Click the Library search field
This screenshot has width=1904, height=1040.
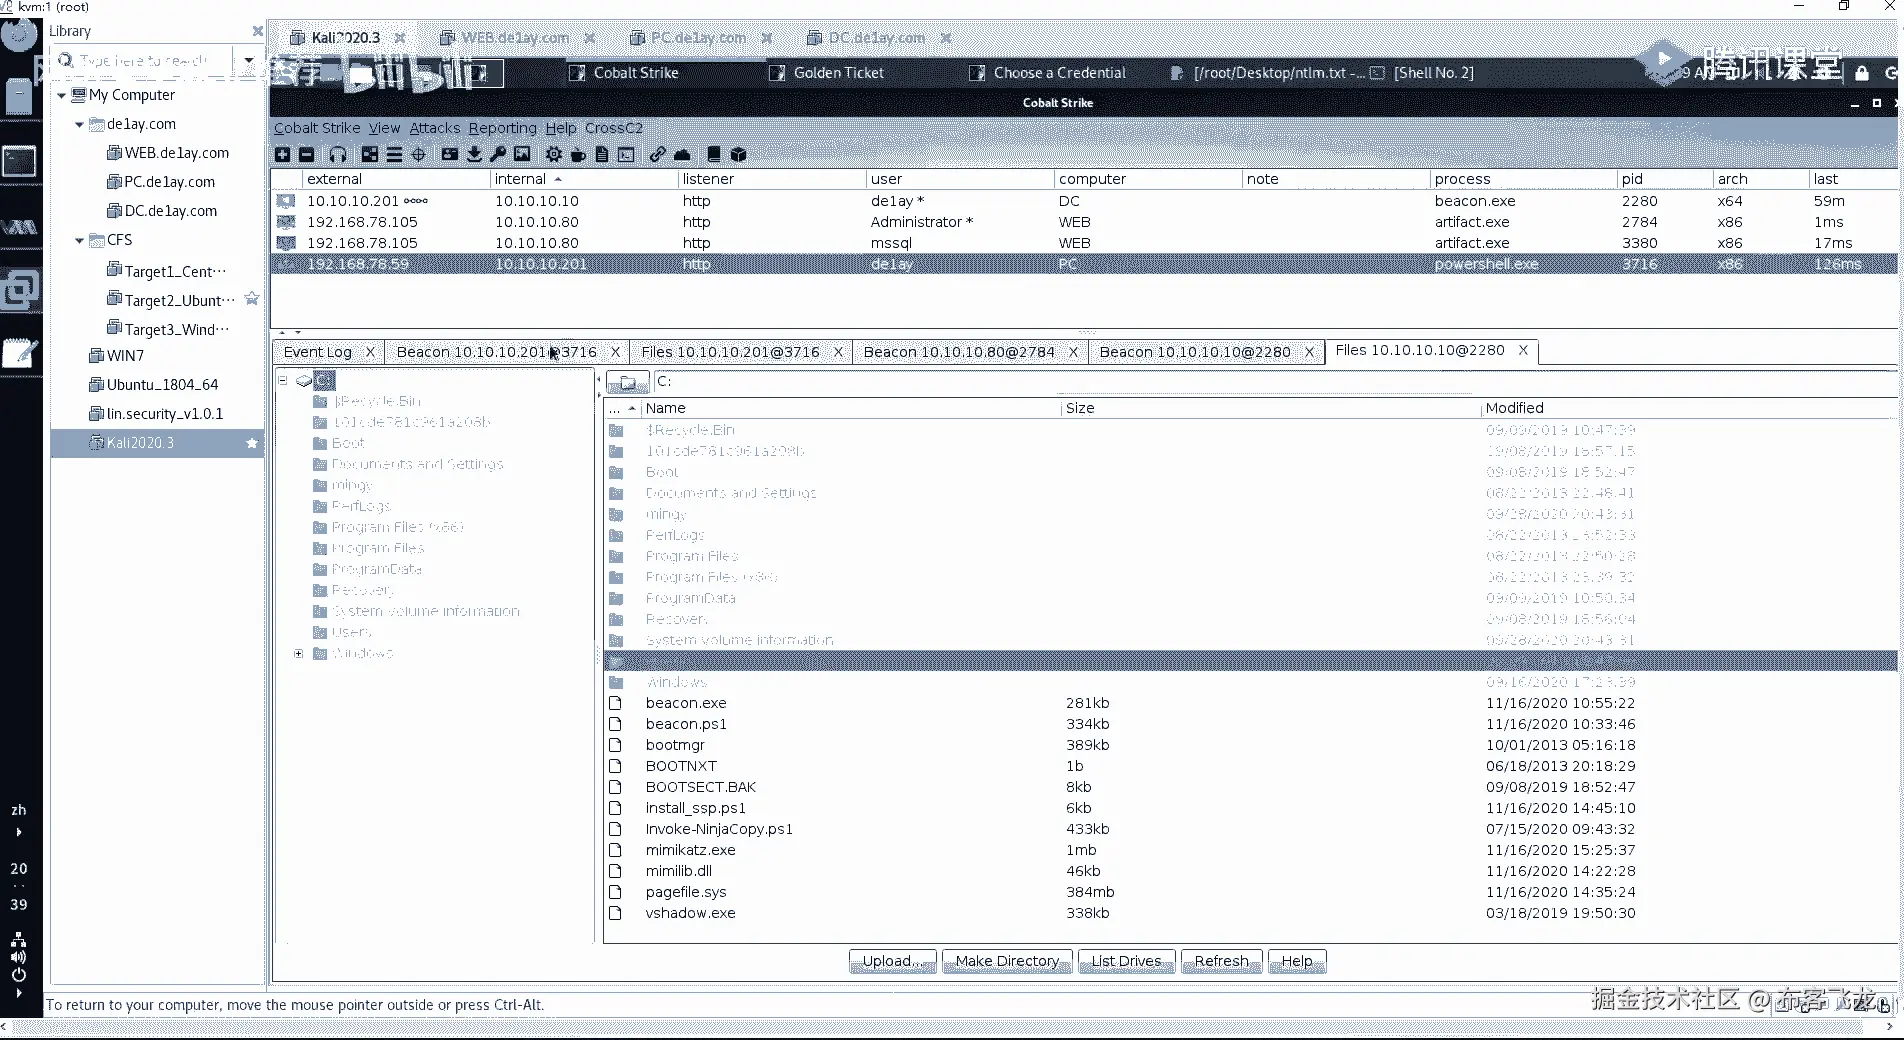pyautogui.click(x=143, y=61)
